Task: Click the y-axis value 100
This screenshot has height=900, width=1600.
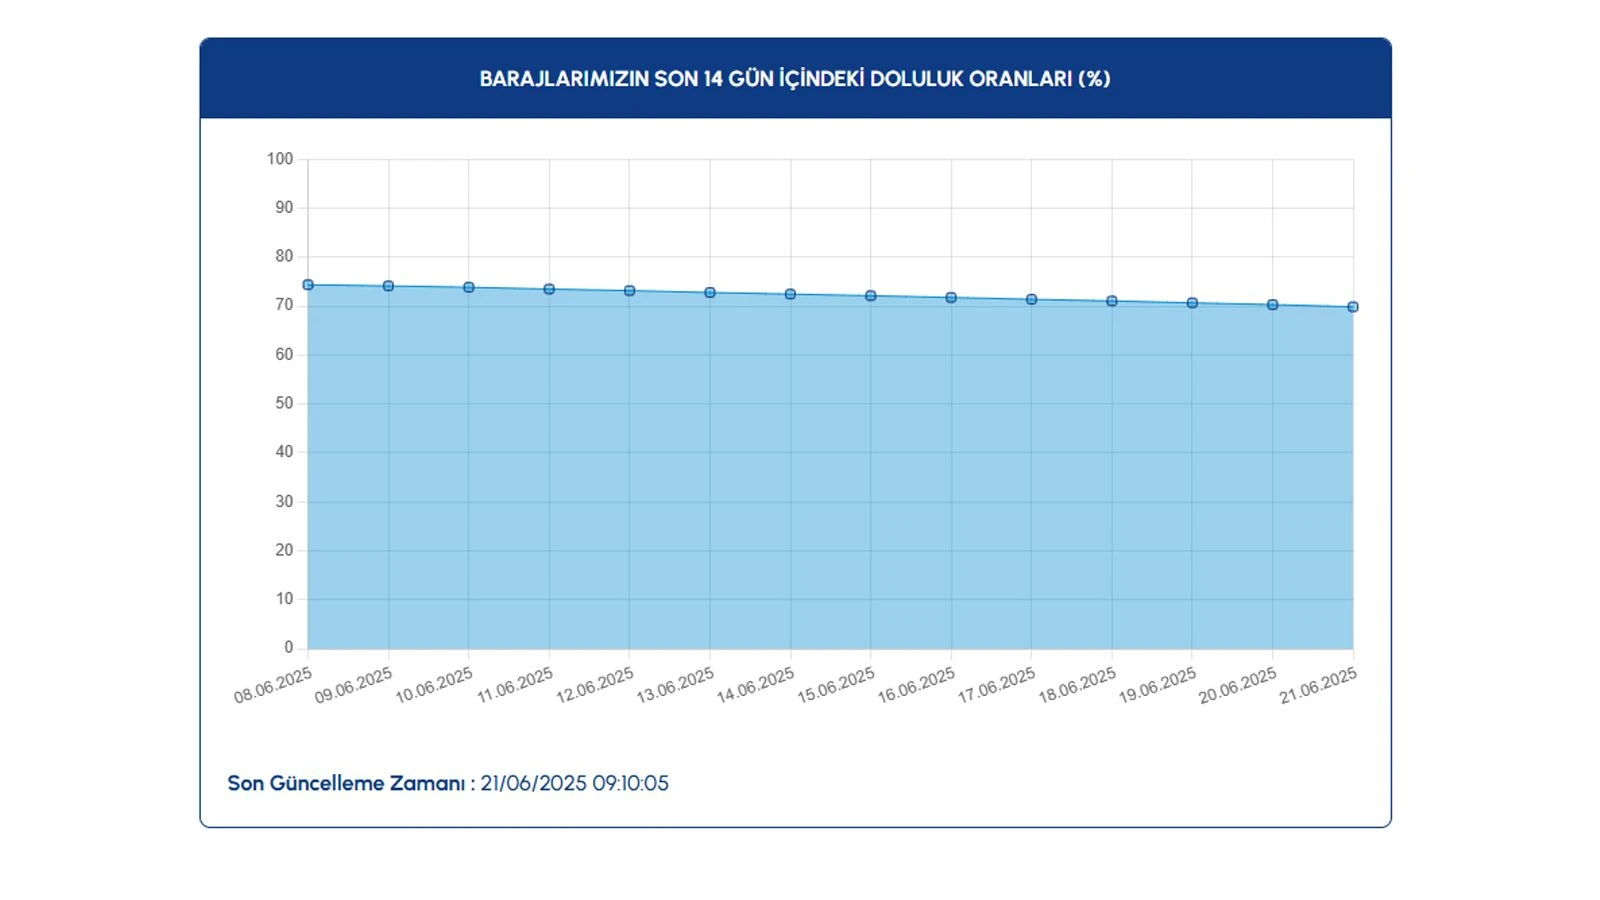Action: pyautogui.click(x=280, y=159)
